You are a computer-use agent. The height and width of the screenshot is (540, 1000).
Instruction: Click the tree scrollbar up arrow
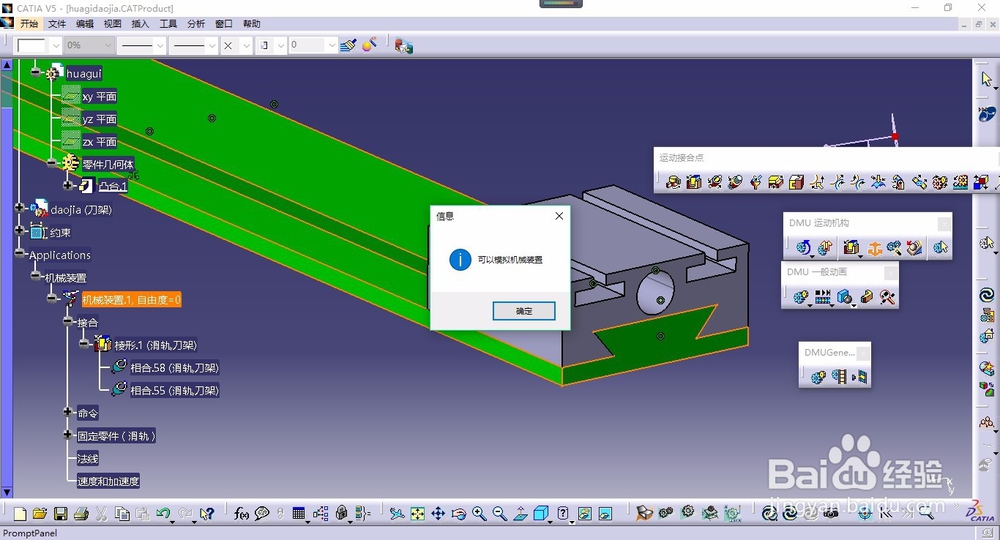point(6,64)
